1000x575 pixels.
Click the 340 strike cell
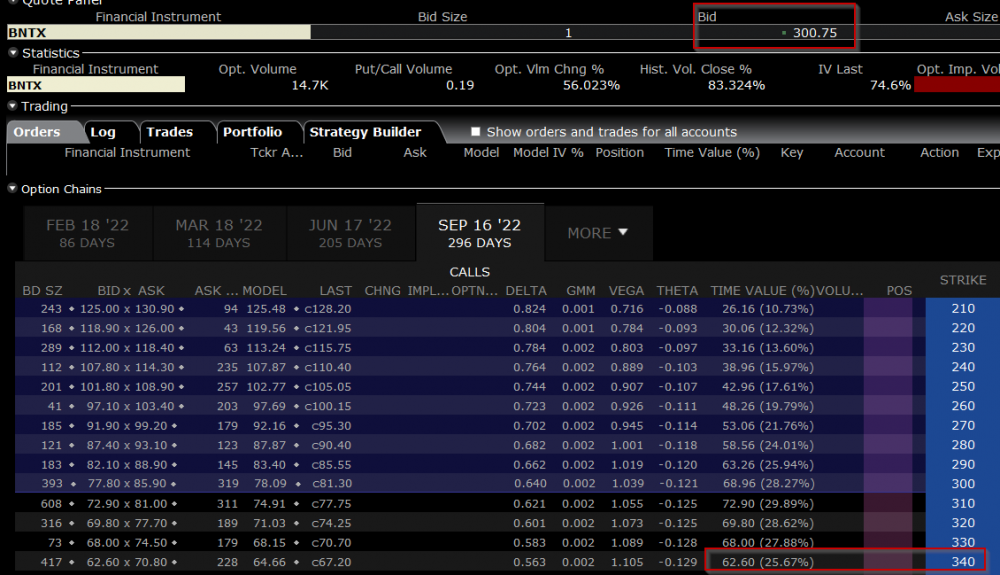click(962, 562)
